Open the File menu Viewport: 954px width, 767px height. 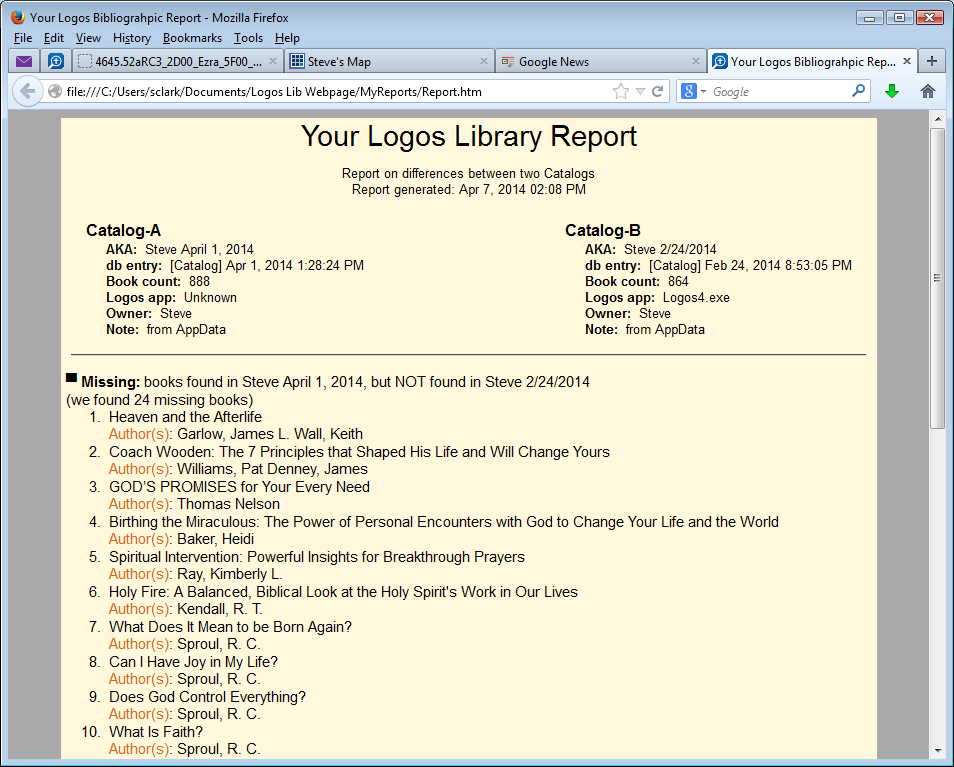[x=23, y=38]
